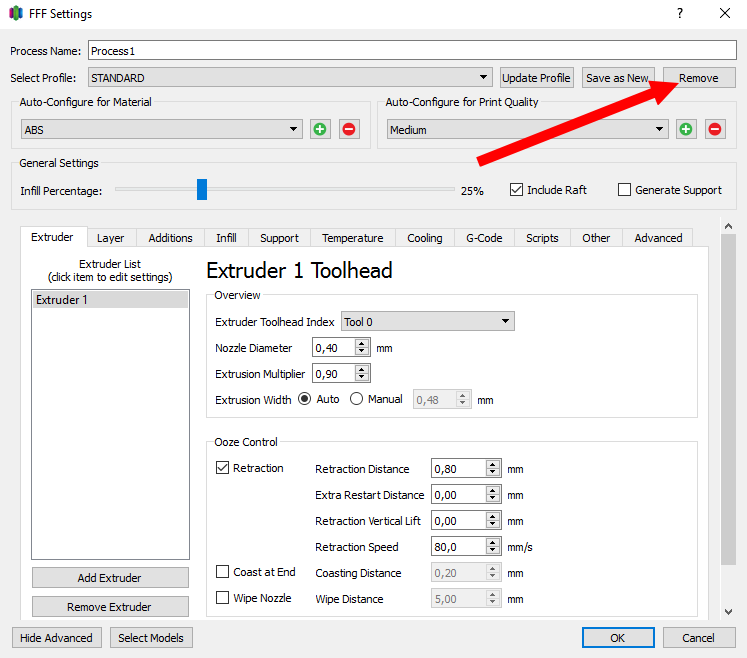The width and height of the screenshot is (747, 658).
Task: Increase Retraction Distance with spinner up arrow
Action: click(492, 464)
